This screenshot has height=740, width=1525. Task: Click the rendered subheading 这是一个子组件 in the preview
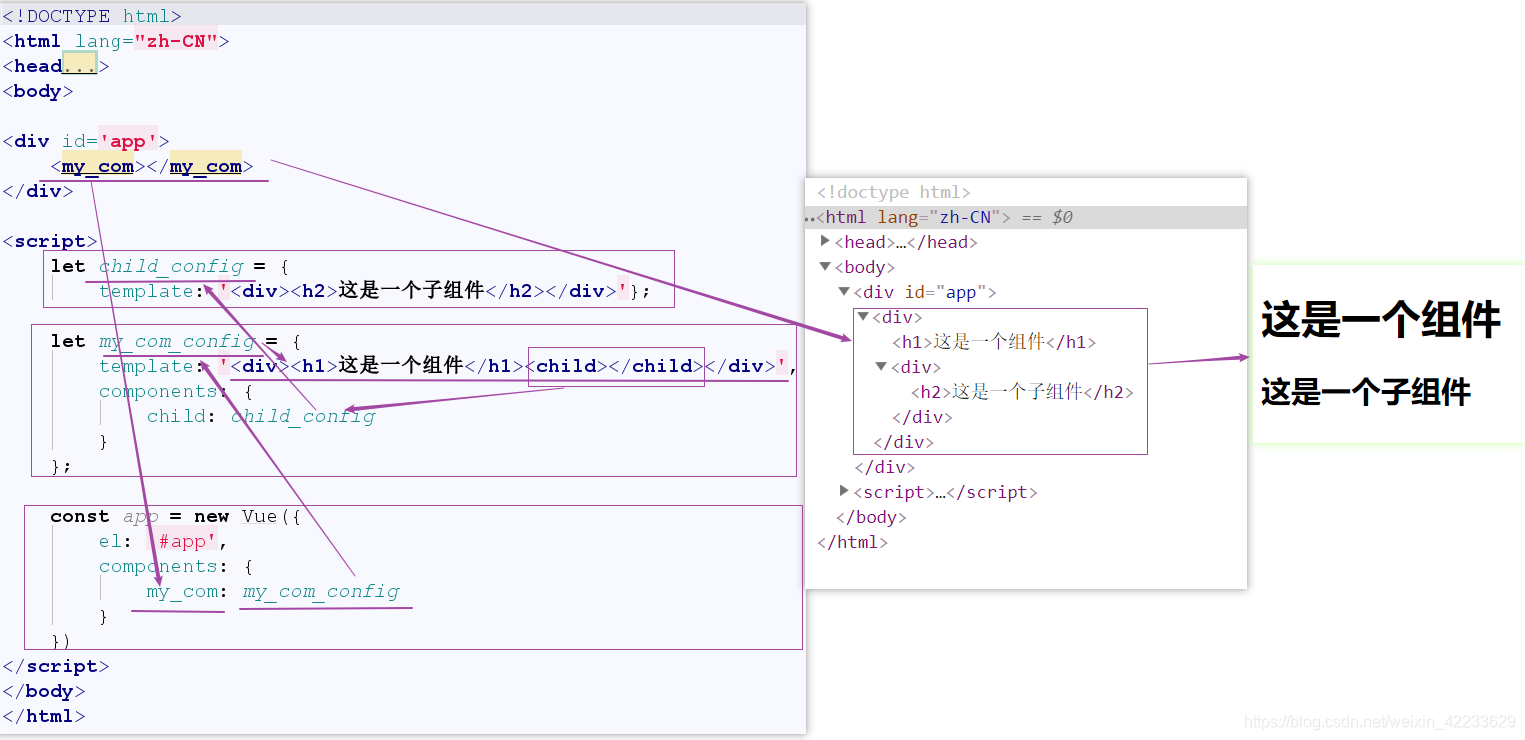click(1365, 392)
